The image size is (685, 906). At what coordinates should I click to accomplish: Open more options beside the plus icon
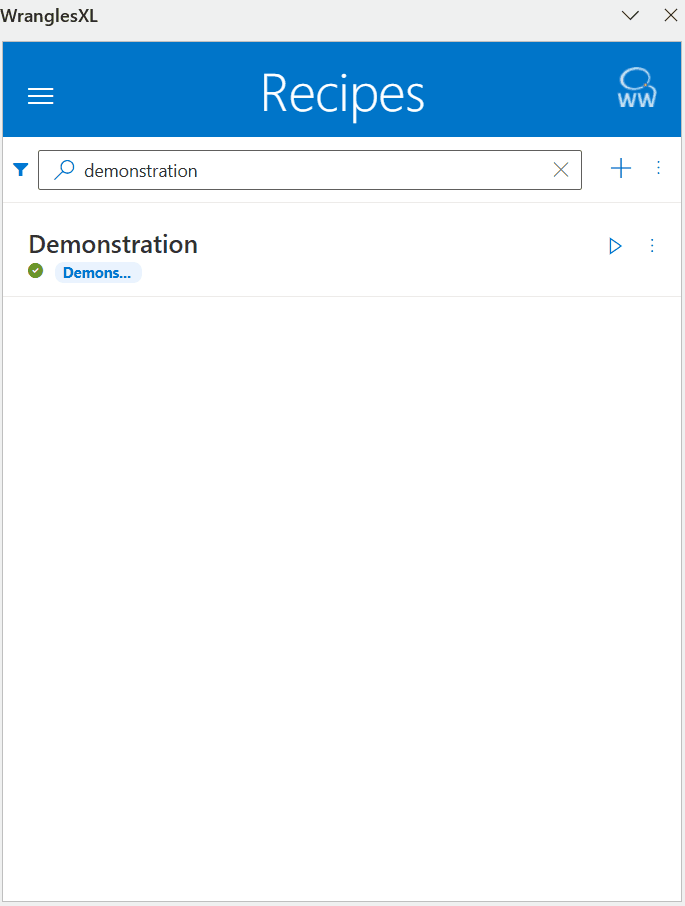pos(658,168)
